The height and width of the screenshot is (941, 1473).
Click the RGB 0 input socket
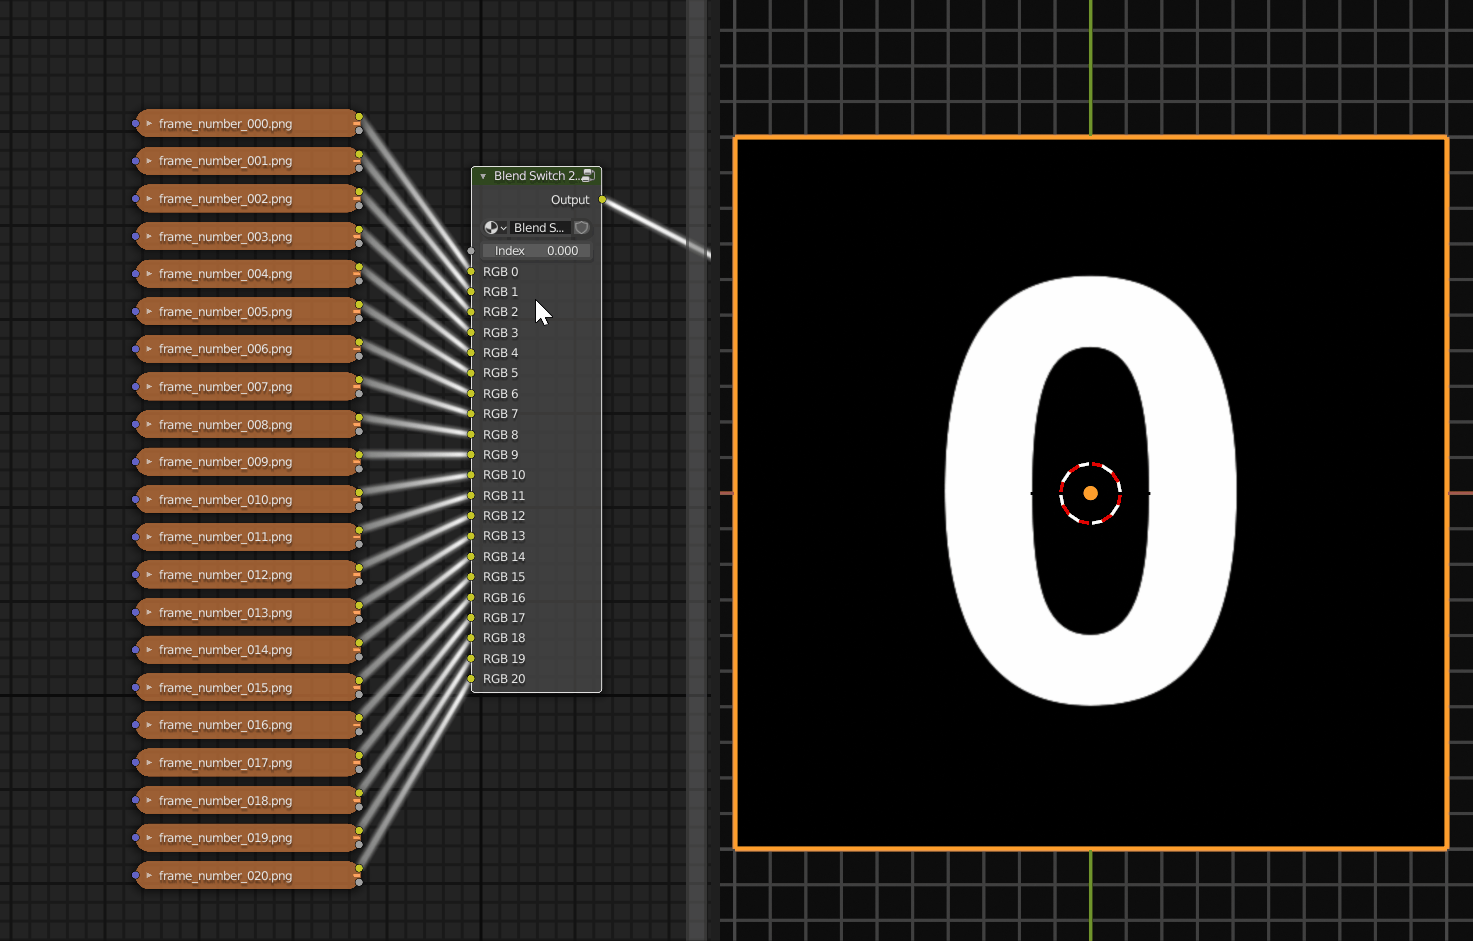[x=471, y=272]
